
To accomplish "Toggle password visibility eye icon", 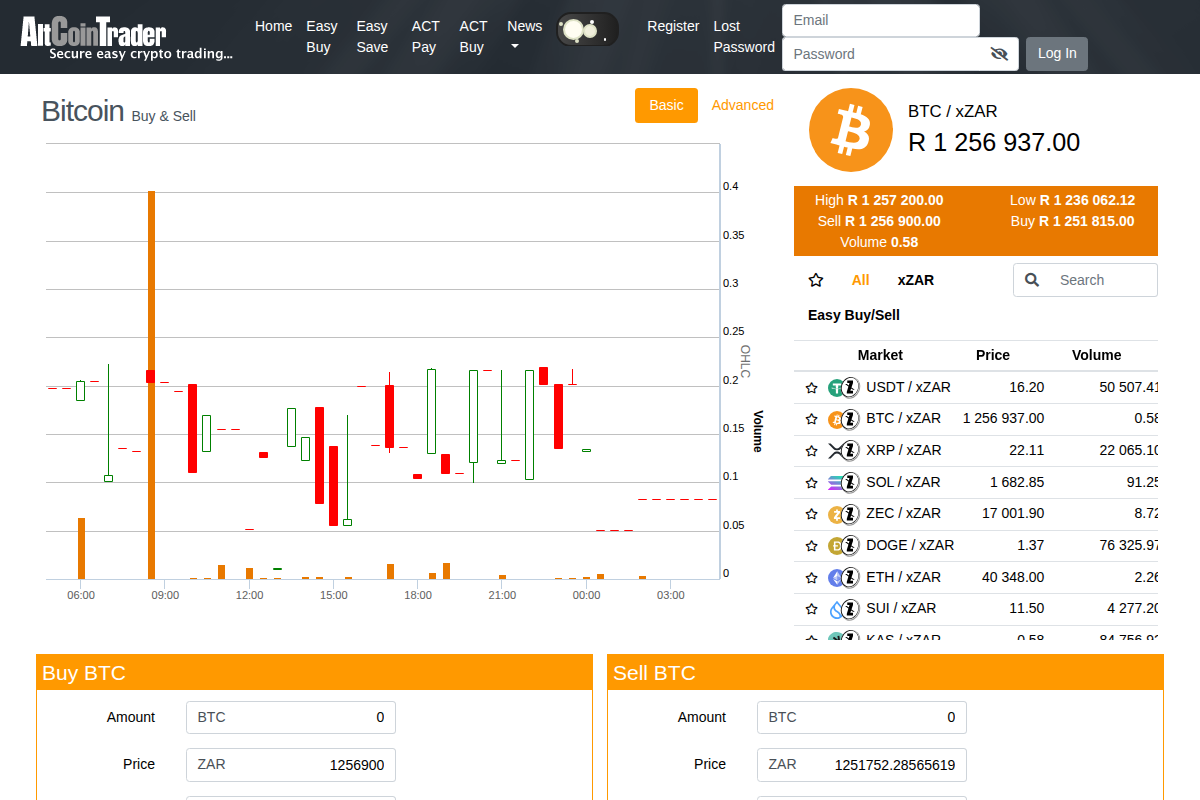I will (998, 54).
